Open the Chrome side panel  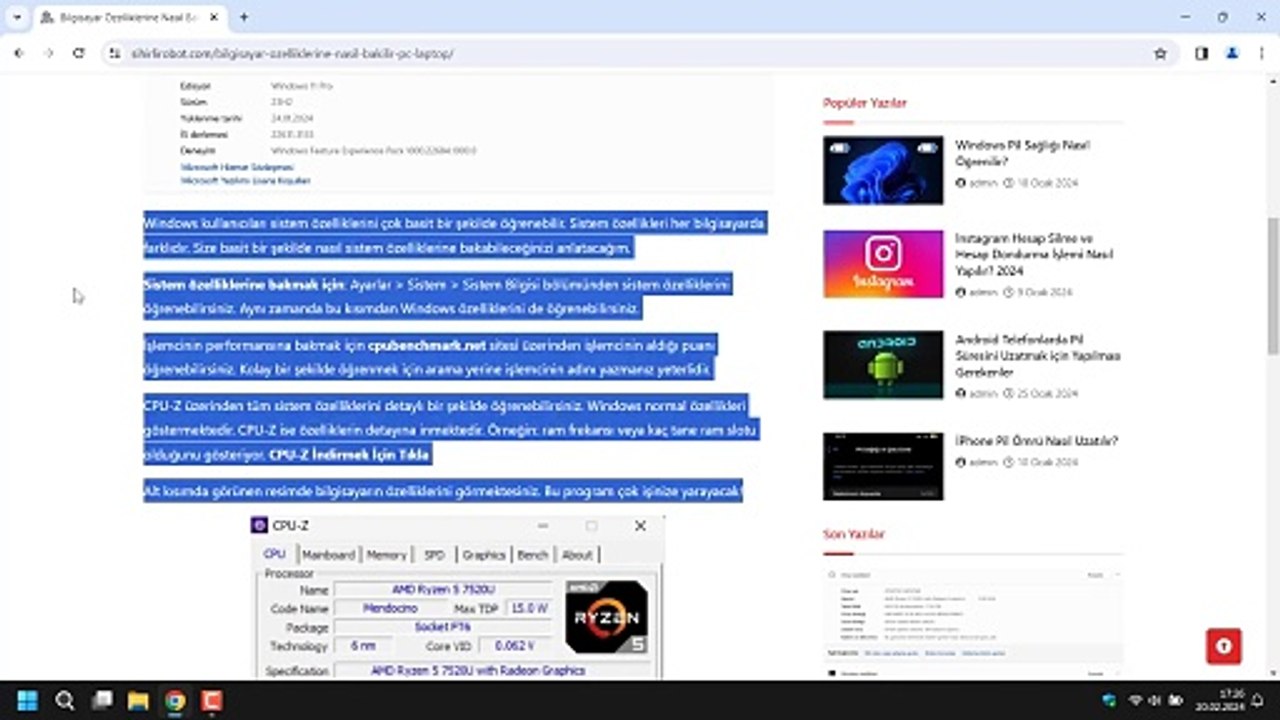pyautogui.click(x=1201, y=53)
